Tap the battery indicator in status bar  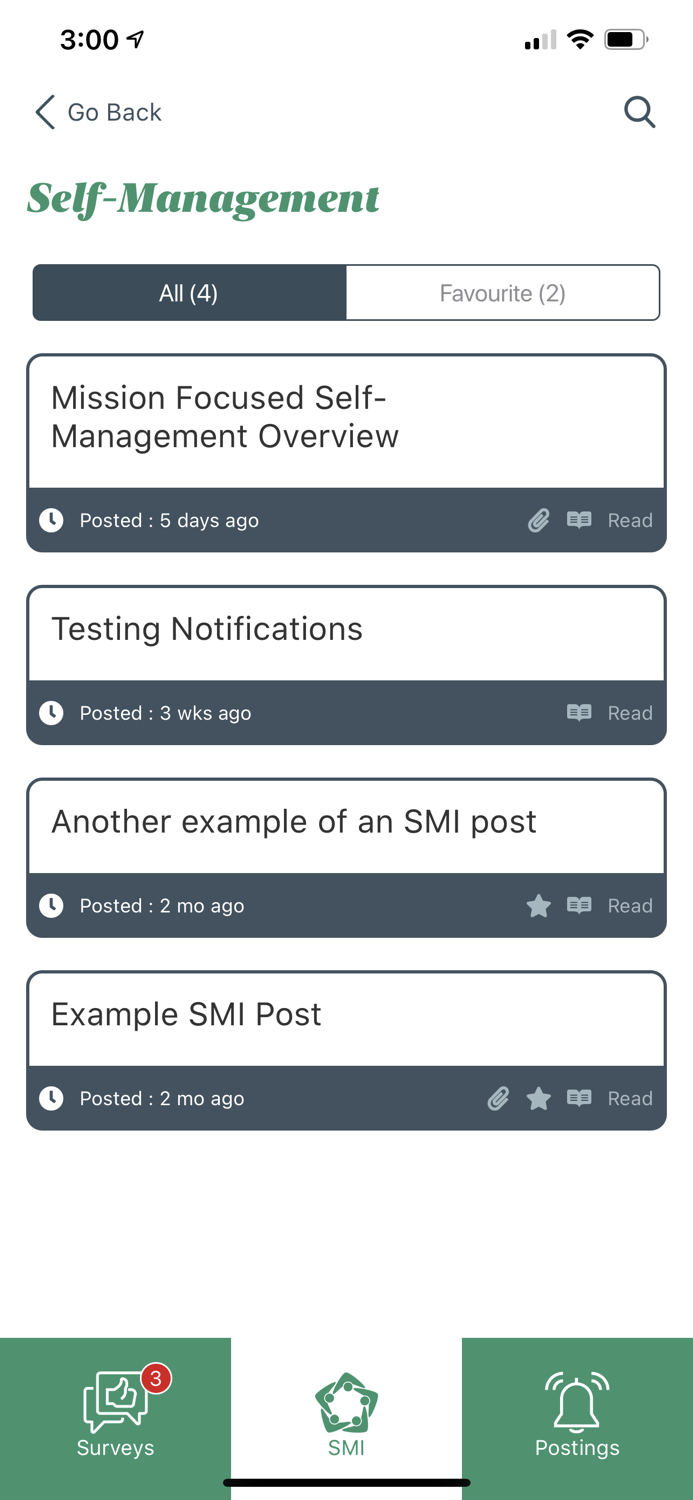[626, 40]
